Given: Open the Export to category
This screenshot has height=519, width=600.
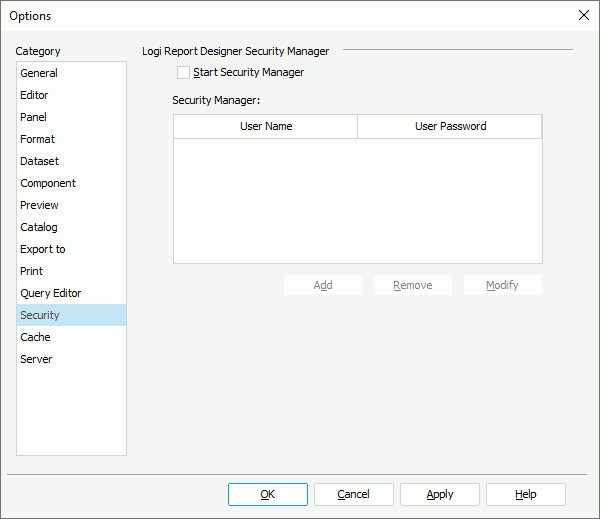Looking at the screenshot, I should pyautogui.click(x=42, y=249).
